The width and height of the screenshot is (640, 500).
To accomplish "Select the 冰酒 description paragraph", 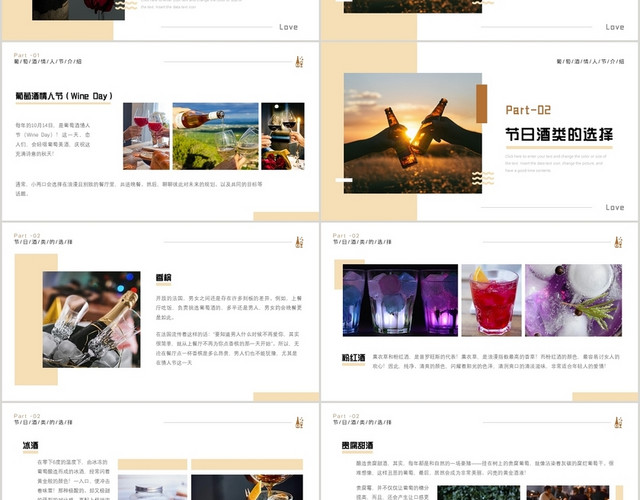I will click(73, 479).
